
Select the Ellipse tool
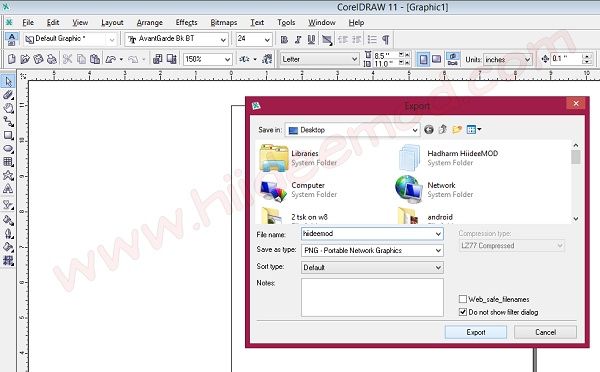coord(8,148)
